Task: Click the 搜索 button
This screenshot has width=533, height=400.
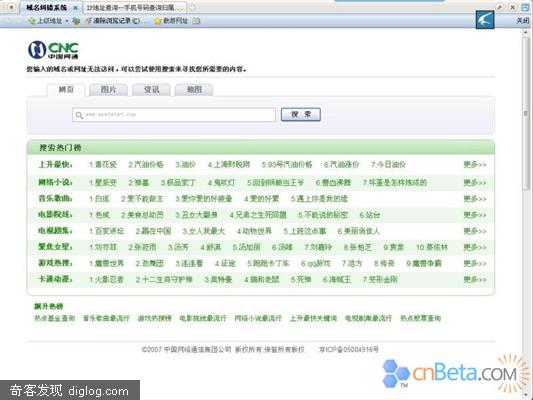Action: (301, 115)
